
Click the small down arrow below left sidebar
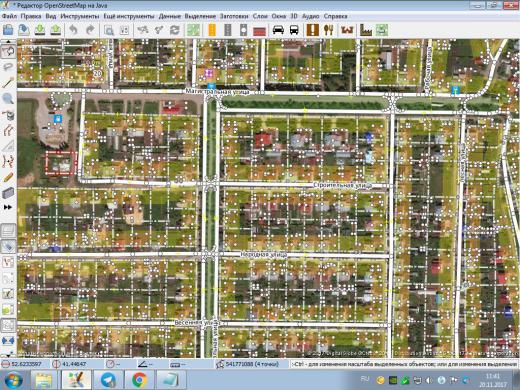pyautogui.click(x=8, y=353)
